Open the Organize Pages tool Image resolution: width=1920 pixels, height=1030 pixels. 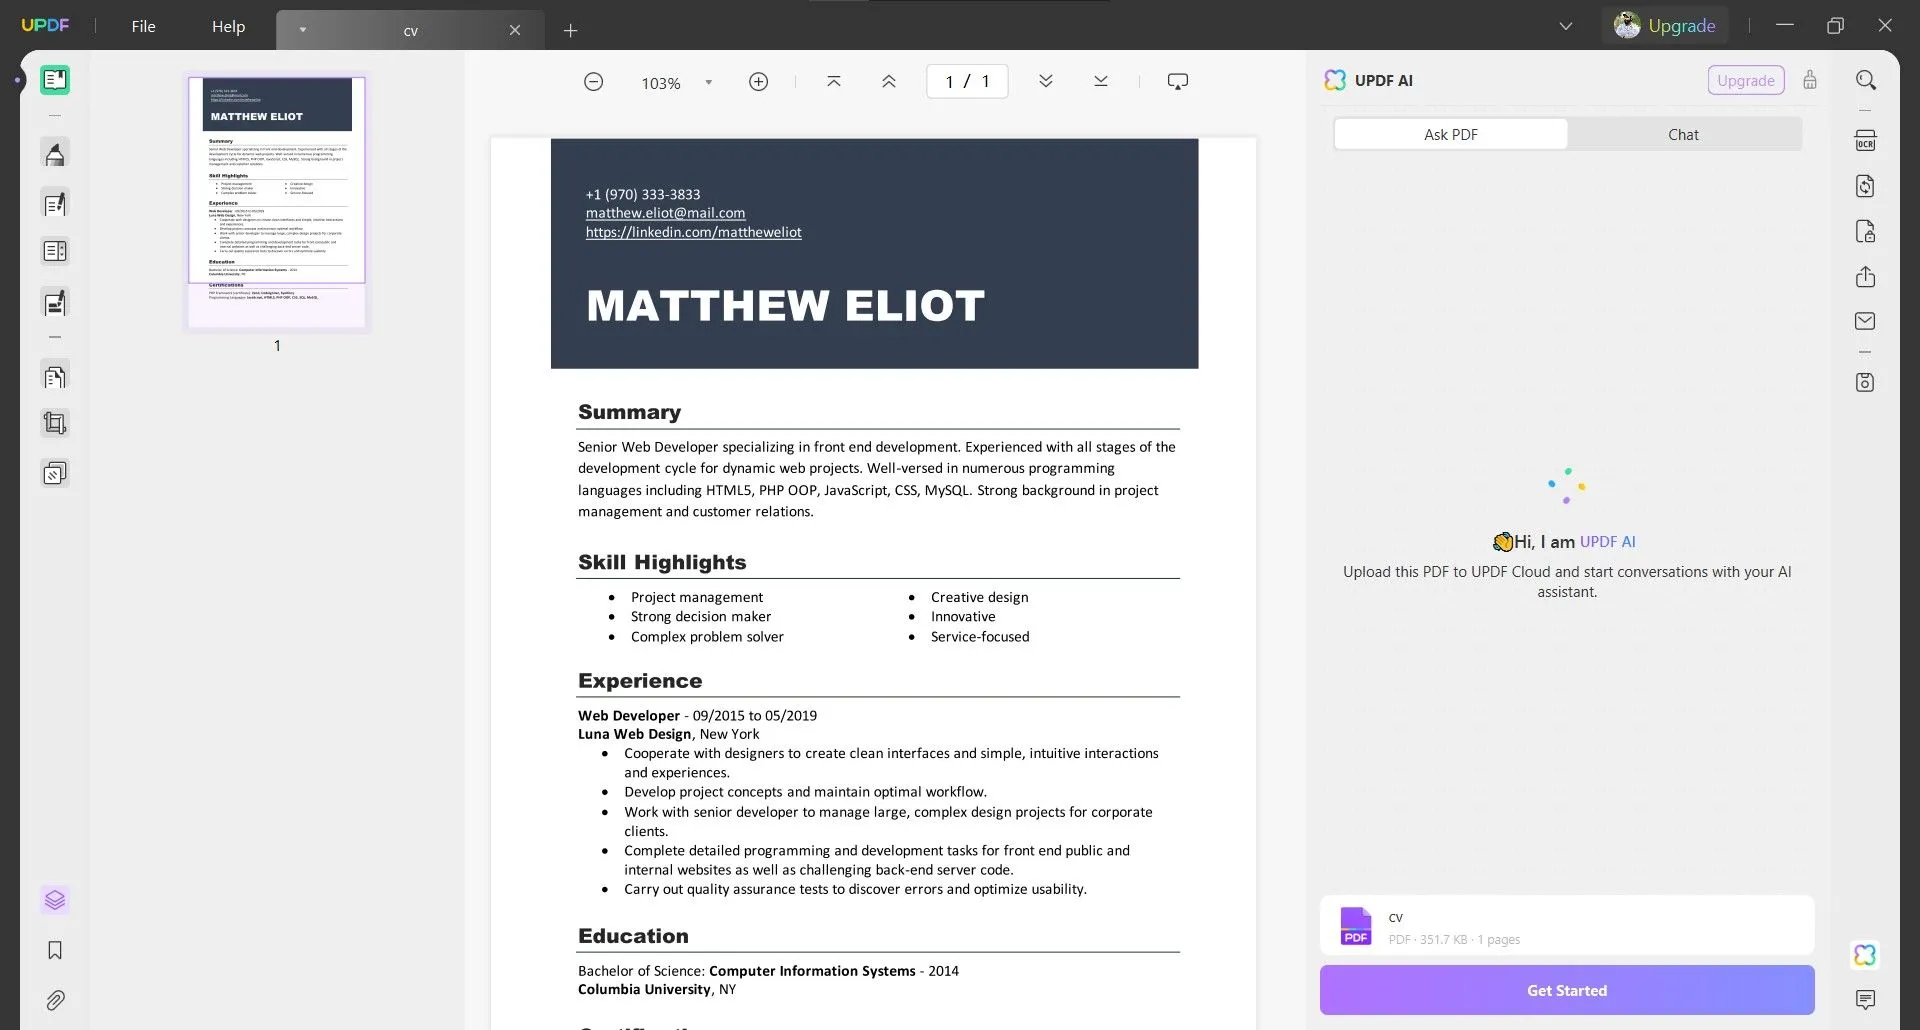(x=55, y=376)
